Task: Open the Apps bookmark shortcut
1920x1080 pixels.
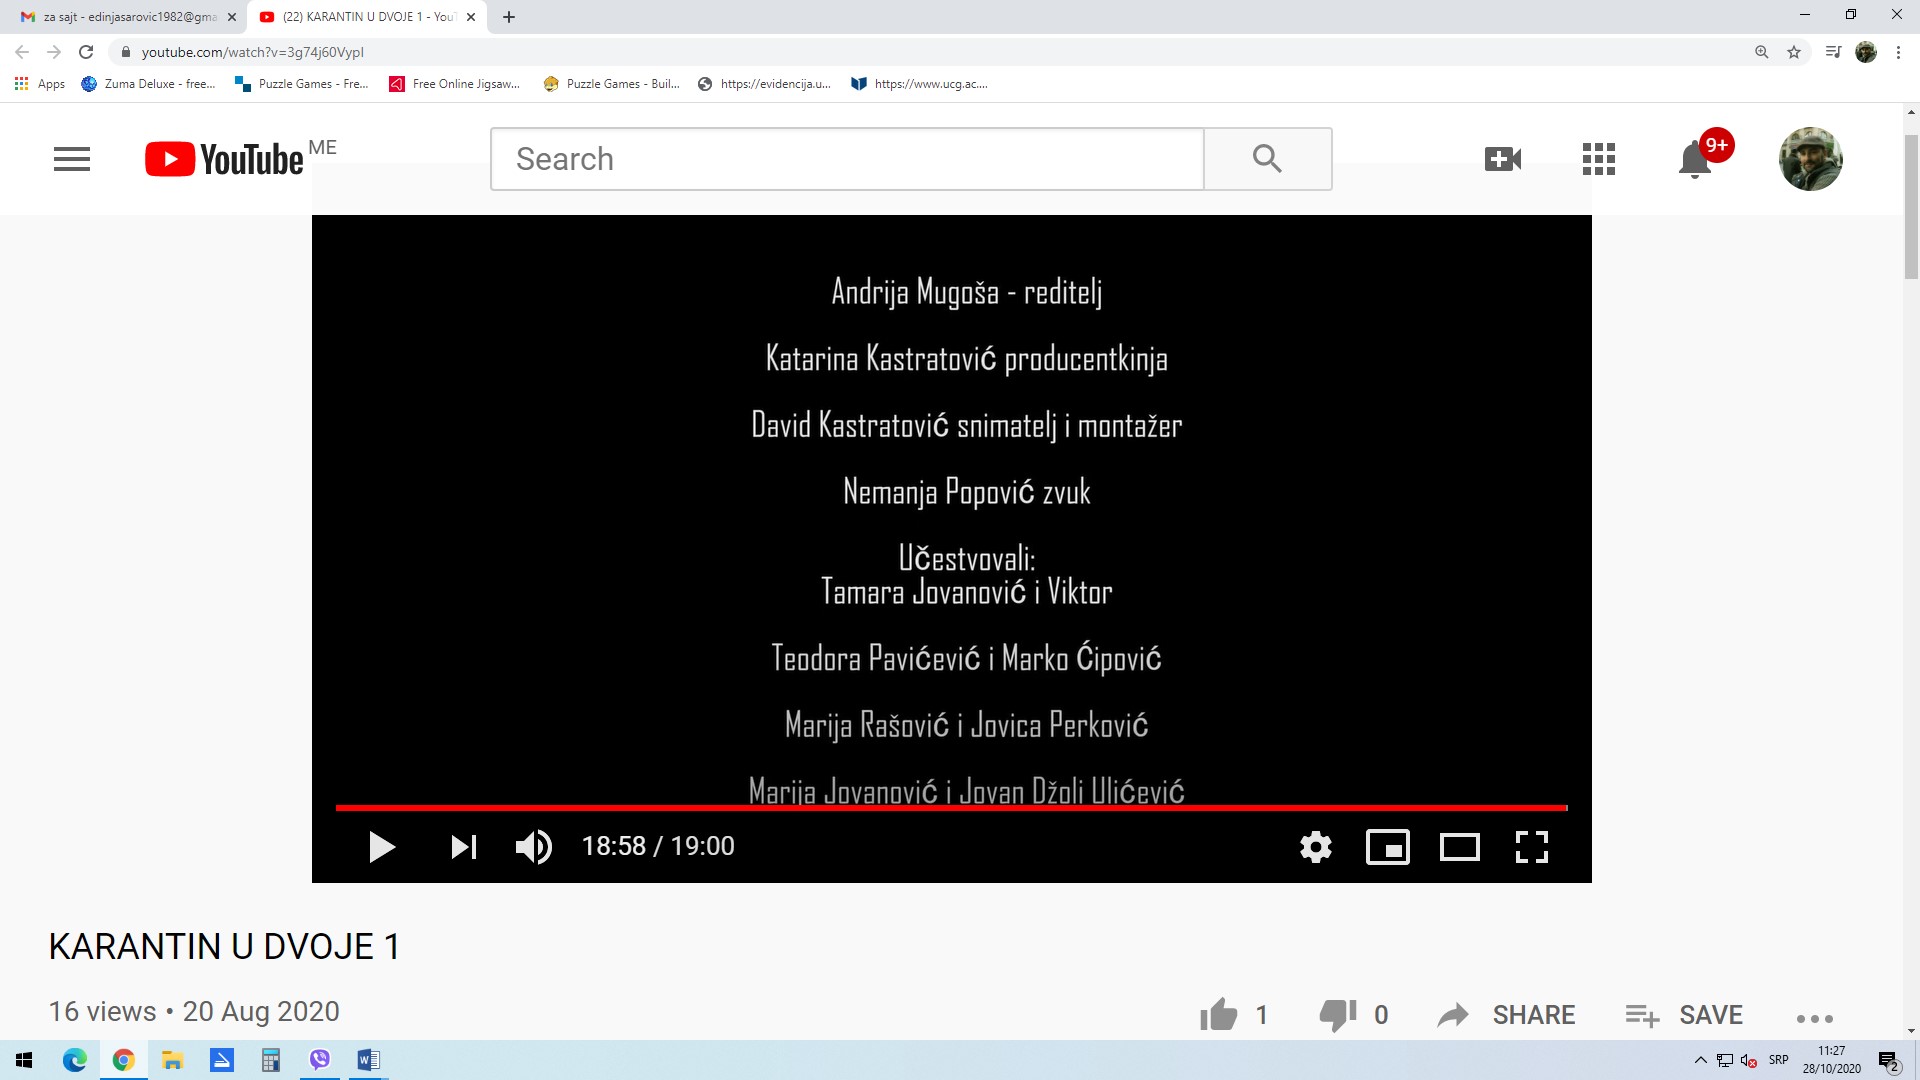Action: (x=40, y=84)
